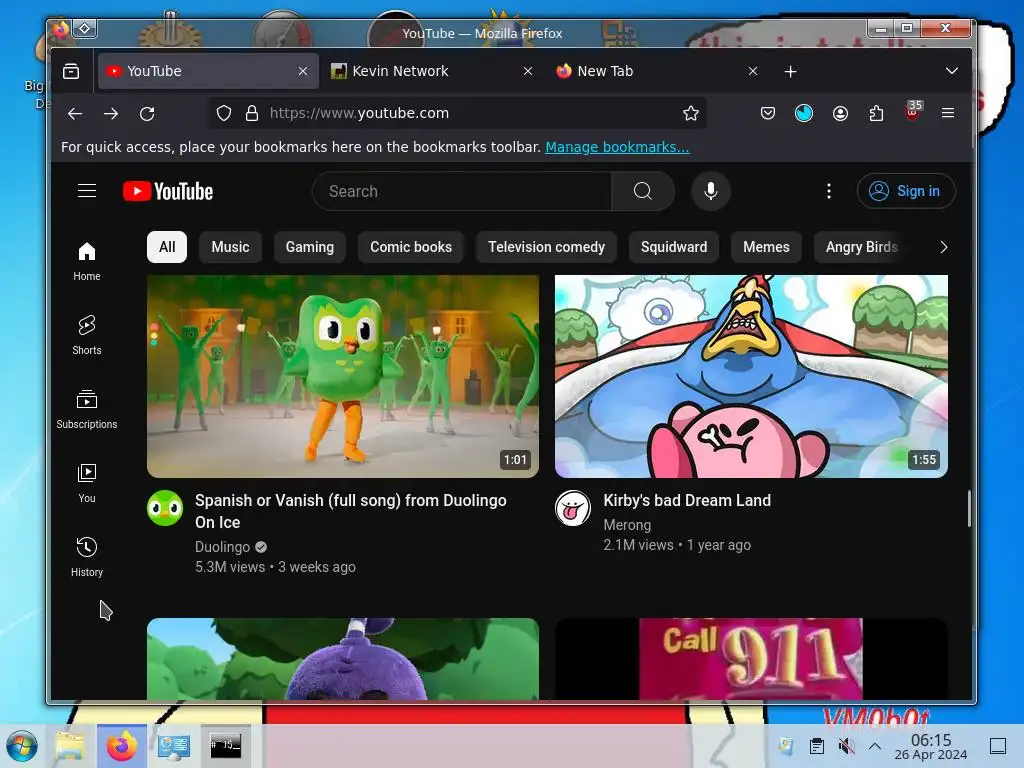Open the YouTube guide hamburger menu
Image resolution: width=1024 pixels, height=768 pixels.
coord(87,191)
